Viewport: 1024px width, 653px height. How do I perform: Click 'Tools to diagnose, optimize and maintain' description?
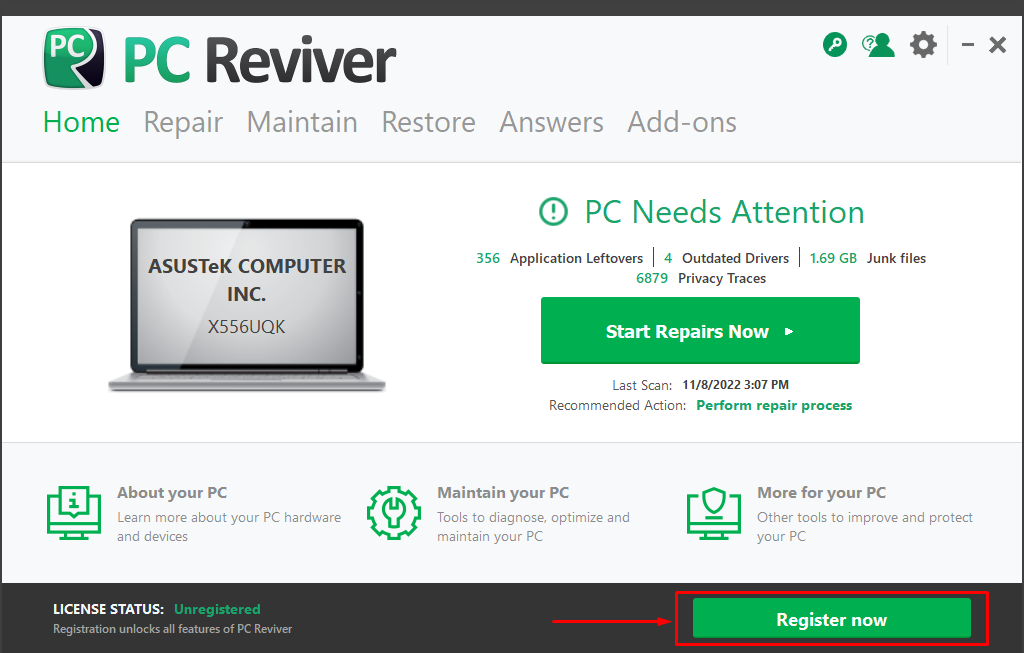tap(534, 526)
